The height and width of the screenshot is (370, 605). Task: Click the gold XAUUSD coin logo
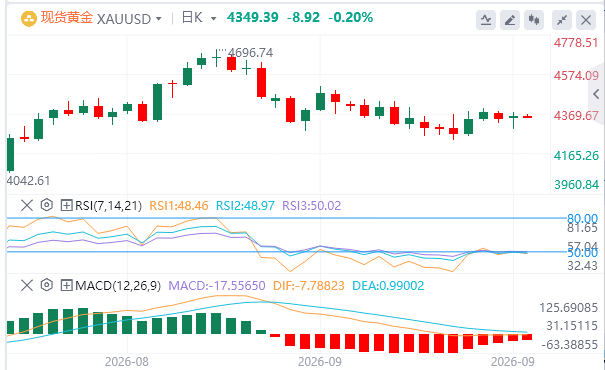click(29, 19)
